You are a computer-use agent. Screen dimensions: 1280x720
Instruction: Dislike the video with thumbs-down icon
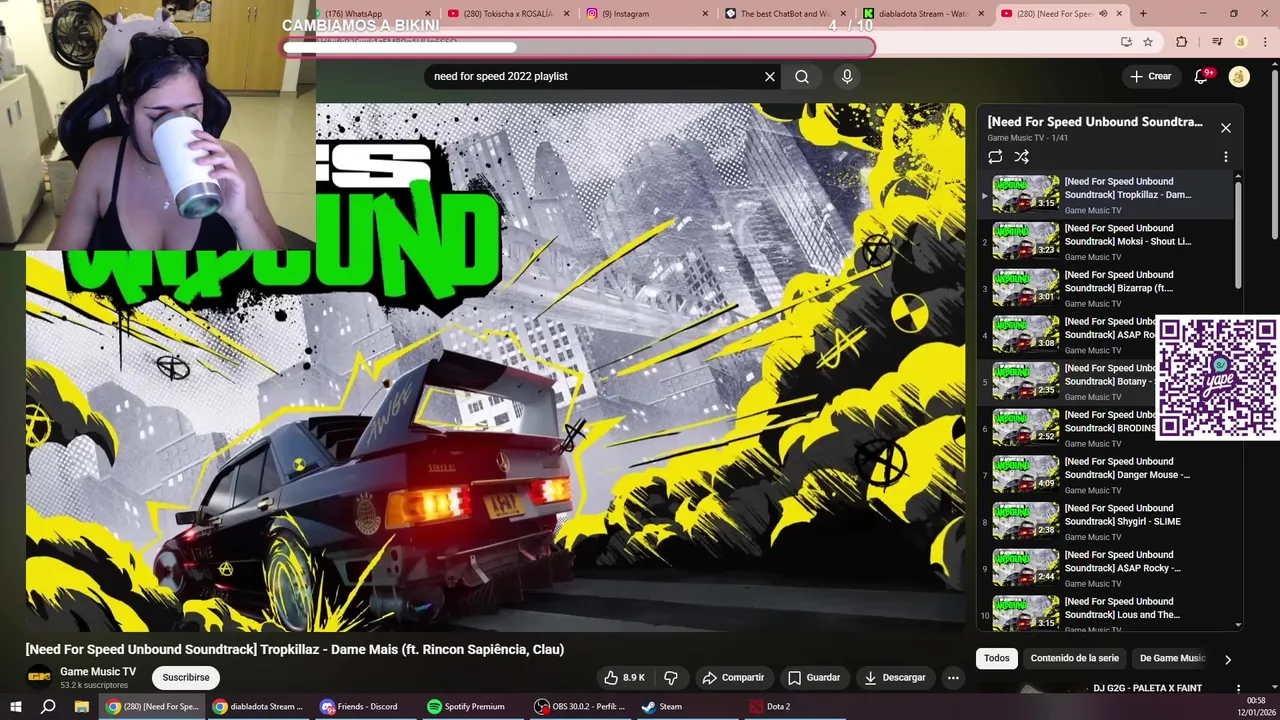tap(671, 677)
